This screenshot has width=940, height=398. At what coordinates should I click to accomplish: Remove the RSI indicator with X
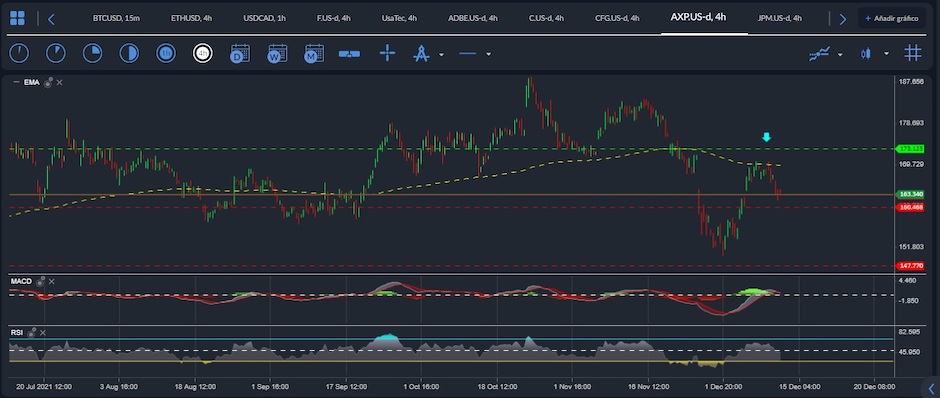[x=42, y=332]
